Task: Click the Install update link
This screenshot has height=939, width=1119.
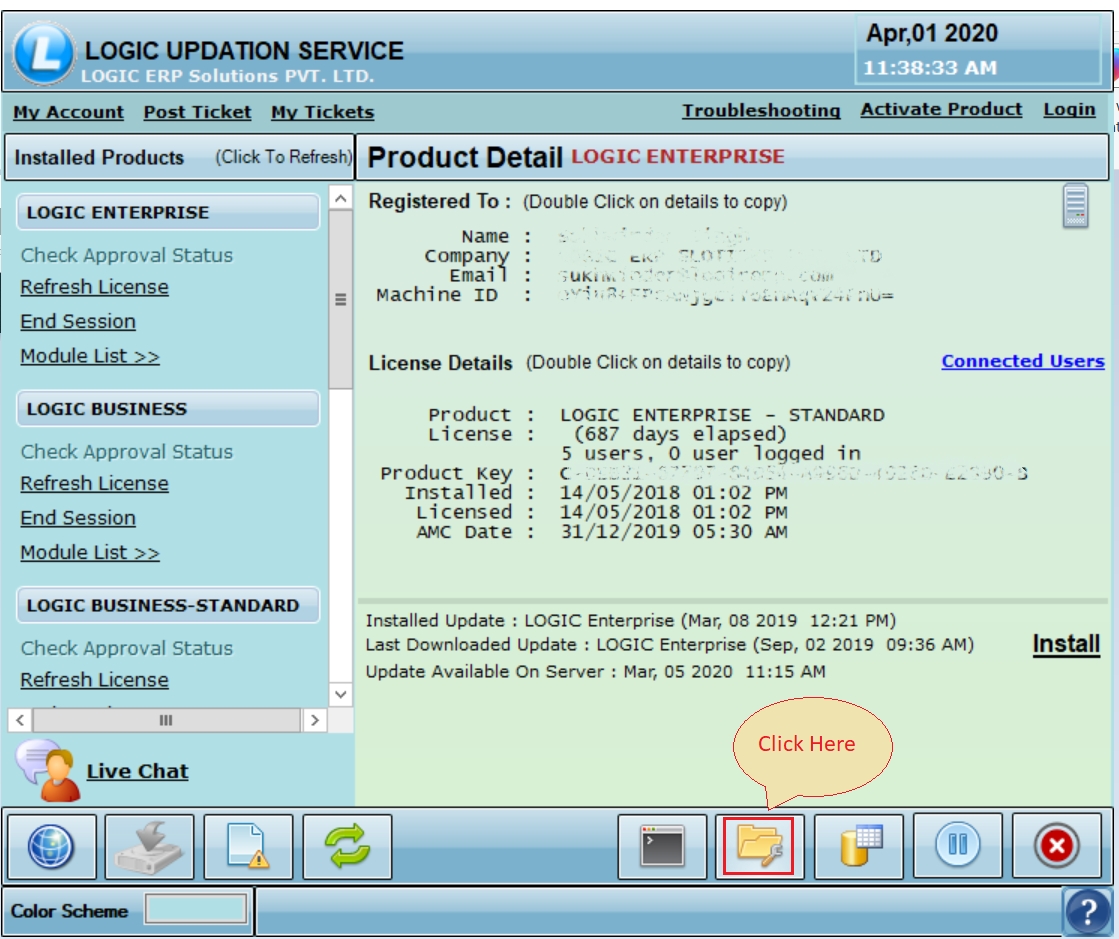Action: 1066,644
